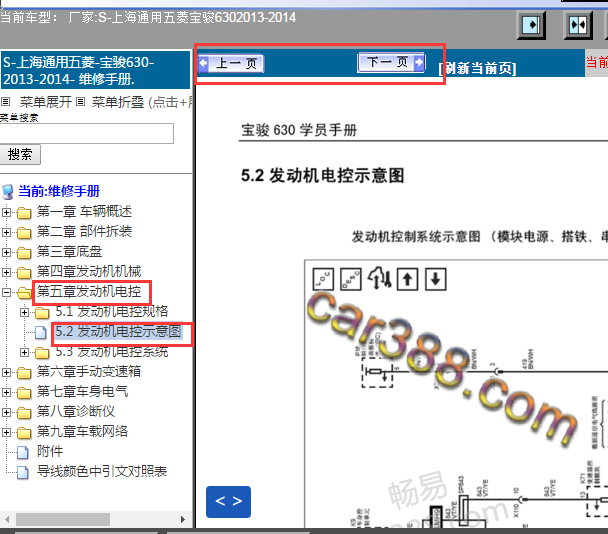Click sidebar scrollbar left arrow
The width and height of the screenshot is (608, 534).
click(x=7, y=519)
